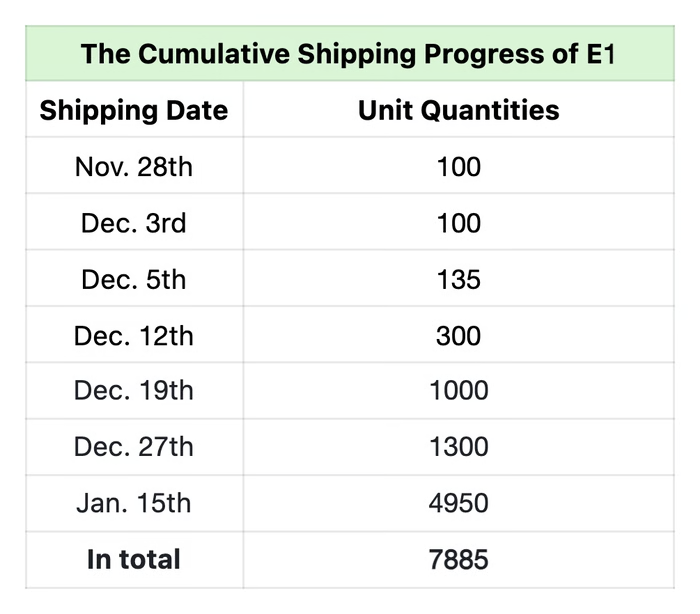
Task: Select the quantity cell showing 300
Action: coord(459,335)
